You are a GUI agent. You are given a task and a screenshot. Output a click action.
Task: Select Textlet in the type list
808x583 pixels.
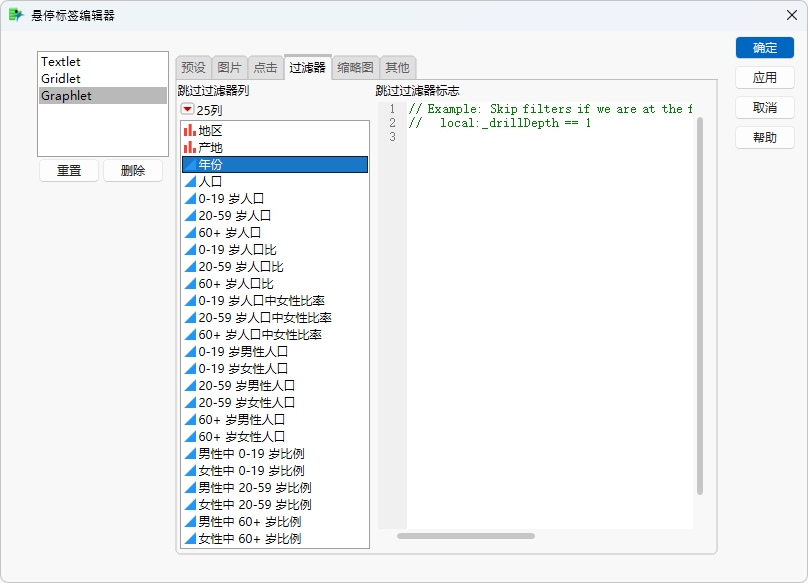point(103,62)
